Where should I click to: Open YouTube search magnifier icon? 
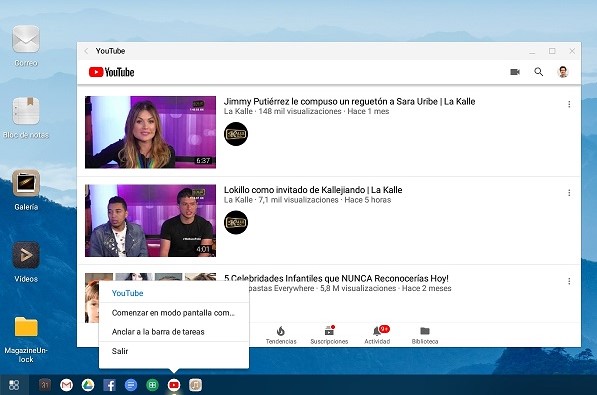tap(538, 72)
